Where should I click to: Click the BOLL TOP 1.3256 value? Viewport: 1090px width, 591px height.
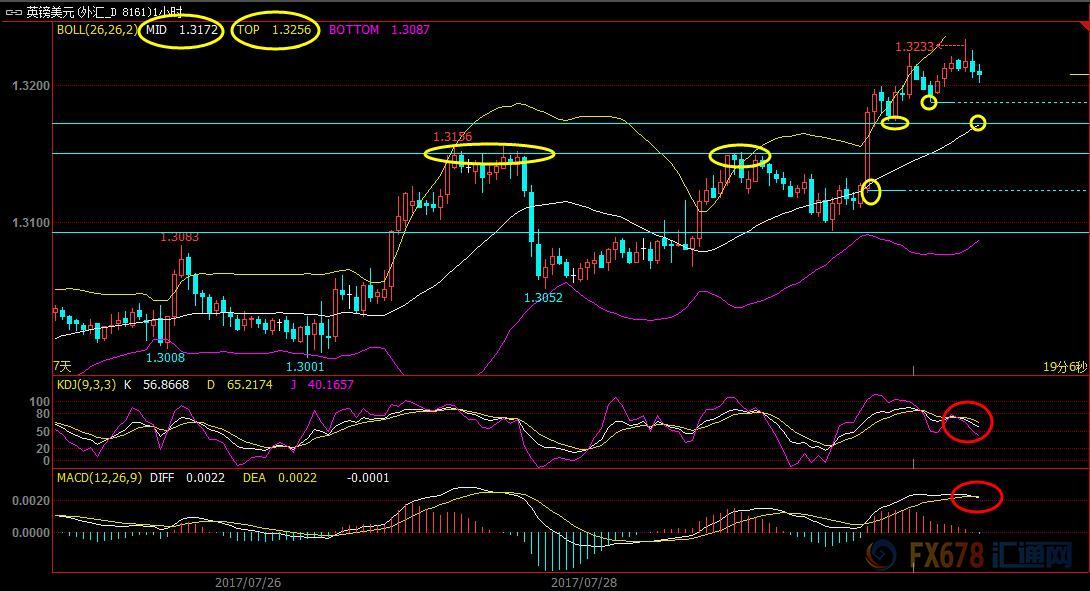click(275, 30)
